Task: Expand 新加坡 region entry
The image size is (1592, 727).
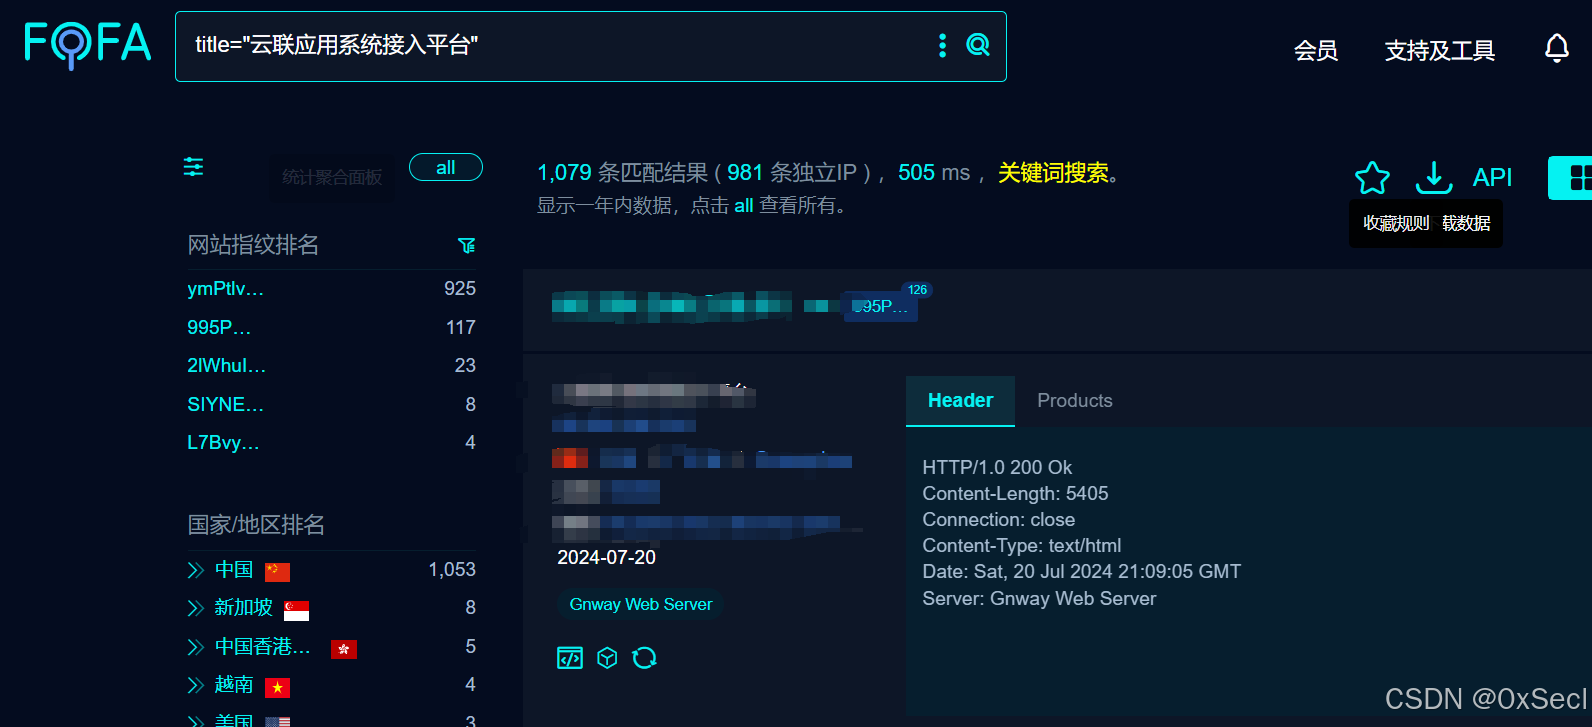Action: 196,608
